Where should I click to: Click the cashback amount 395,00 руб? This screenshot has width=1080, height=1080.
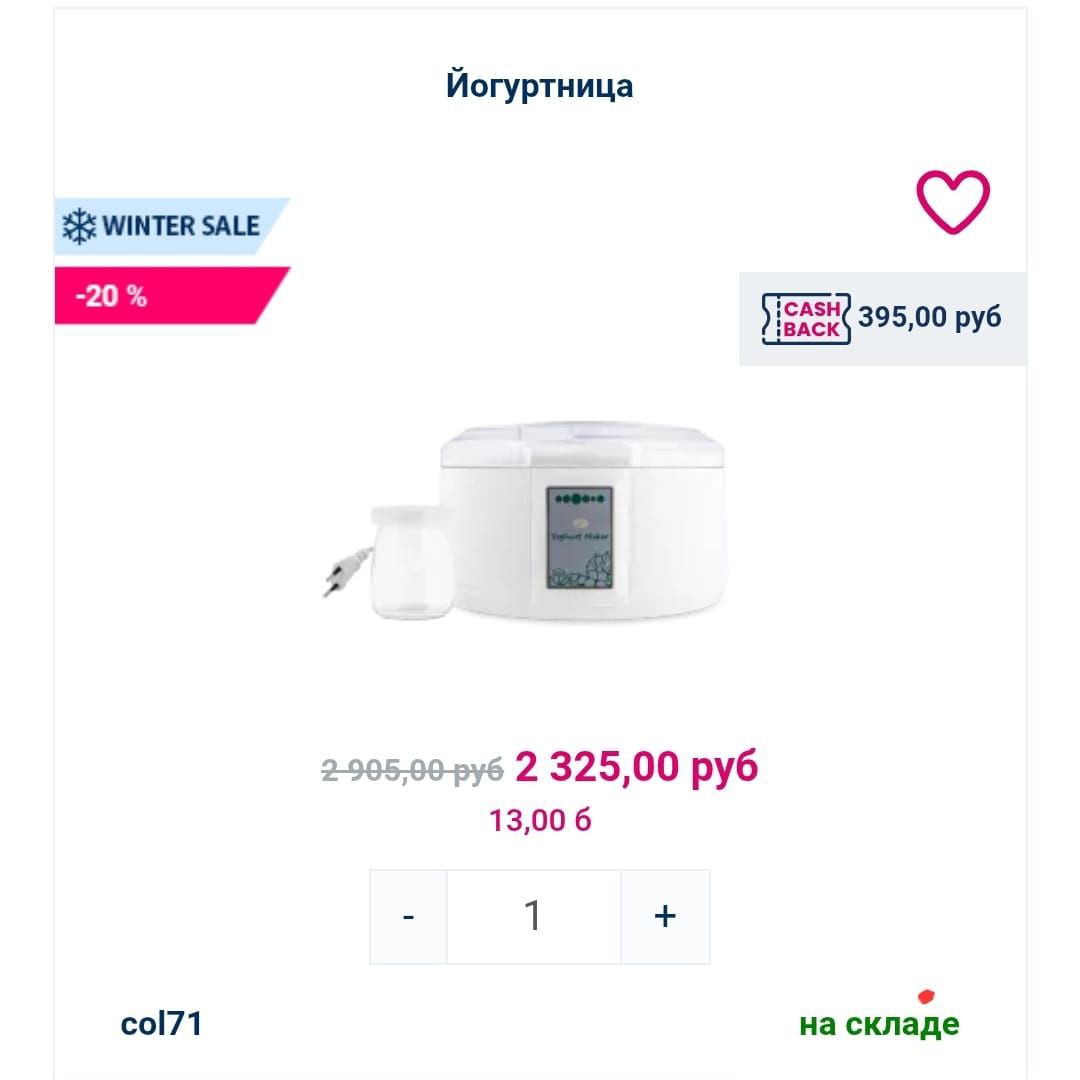929,317
